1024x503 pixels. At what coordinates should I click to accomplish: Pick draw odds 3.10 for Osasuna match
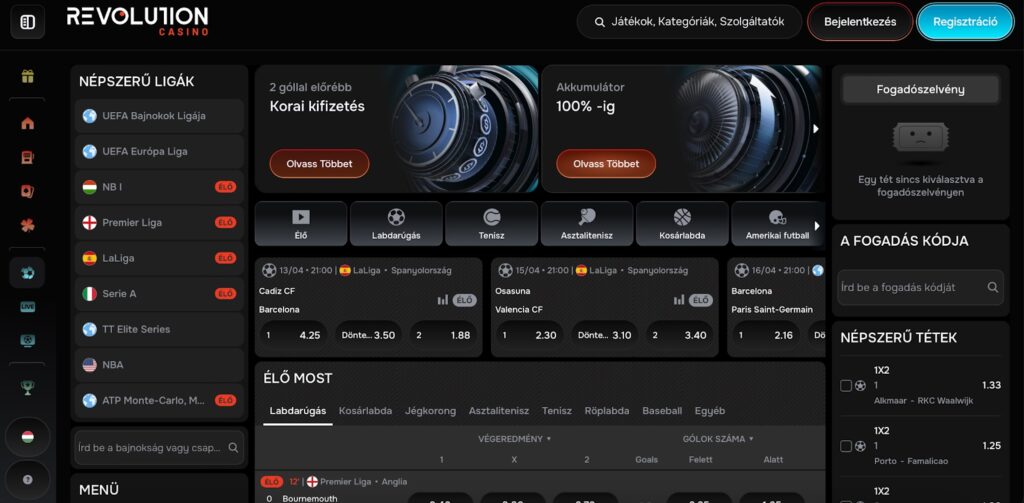click(604, 335)
